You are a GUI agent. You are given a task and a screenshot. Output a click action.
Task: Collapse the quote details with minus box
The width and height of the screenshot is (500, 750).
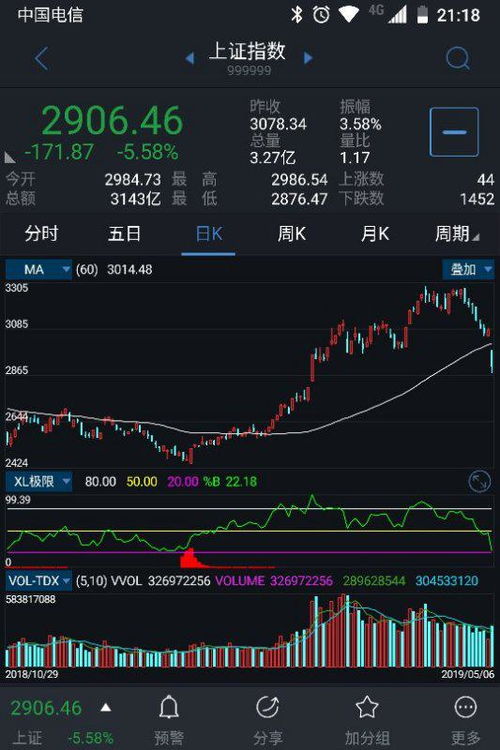[x=454, y=132]
